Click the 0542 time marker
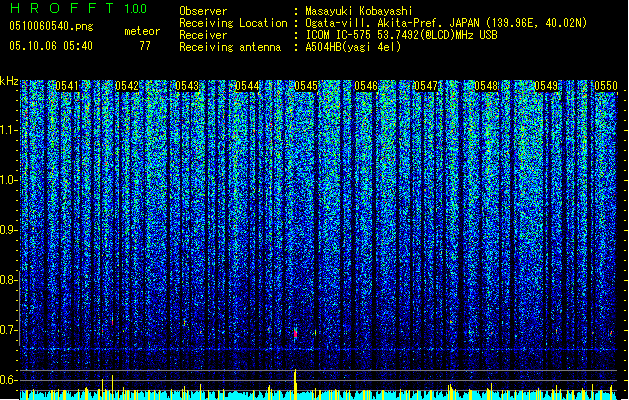629x400 pixels. point(127,86)
